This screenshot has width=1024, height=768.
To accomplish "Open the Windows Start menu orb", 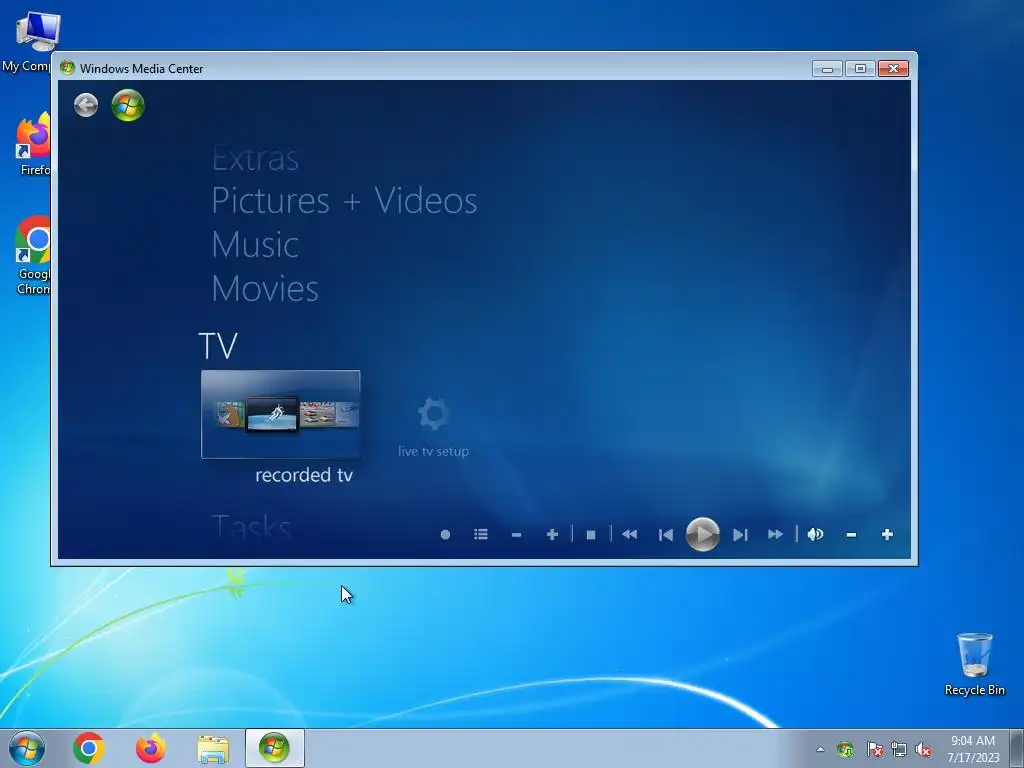I will [x=27, y=748].
